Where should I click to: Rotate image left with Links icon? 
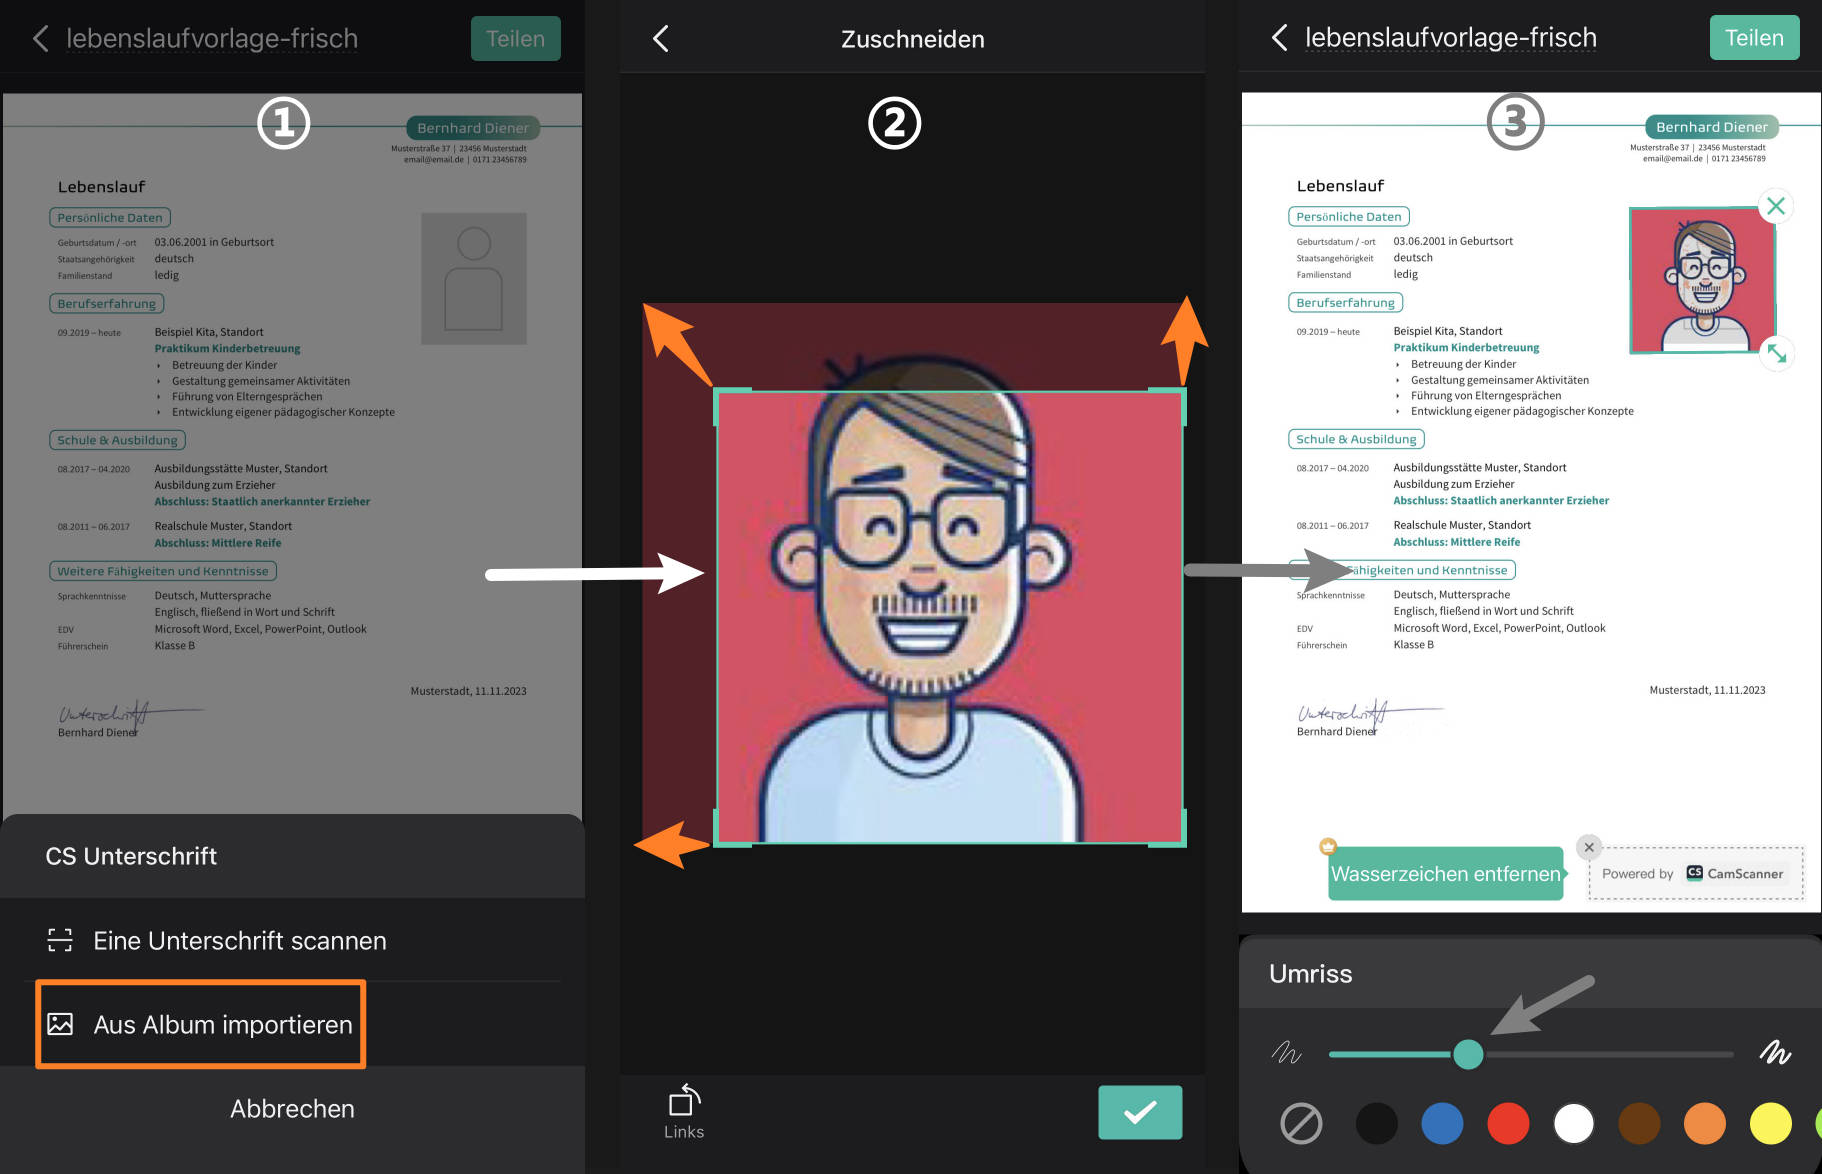click(684, 1111)
